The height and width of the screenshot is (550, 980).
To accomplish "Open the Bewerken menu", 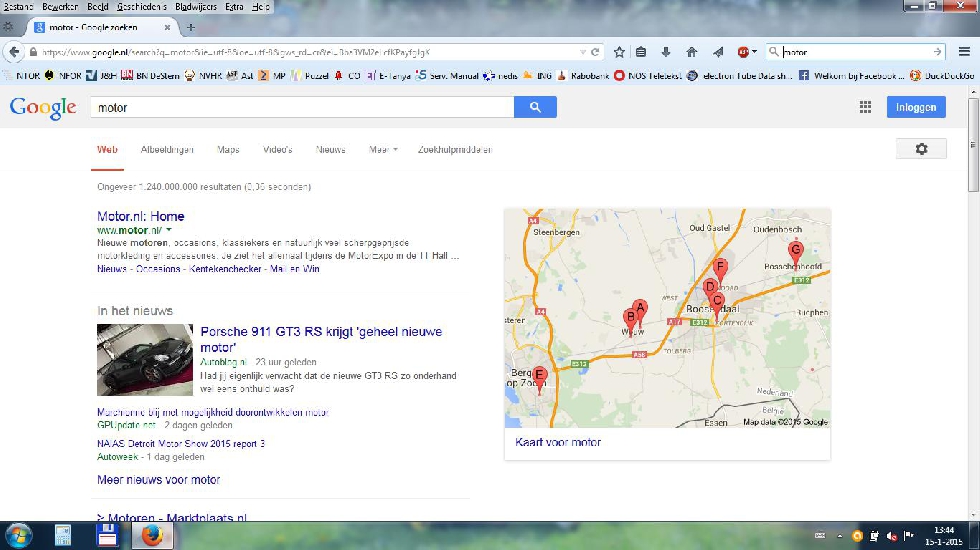I will (60, 7).
